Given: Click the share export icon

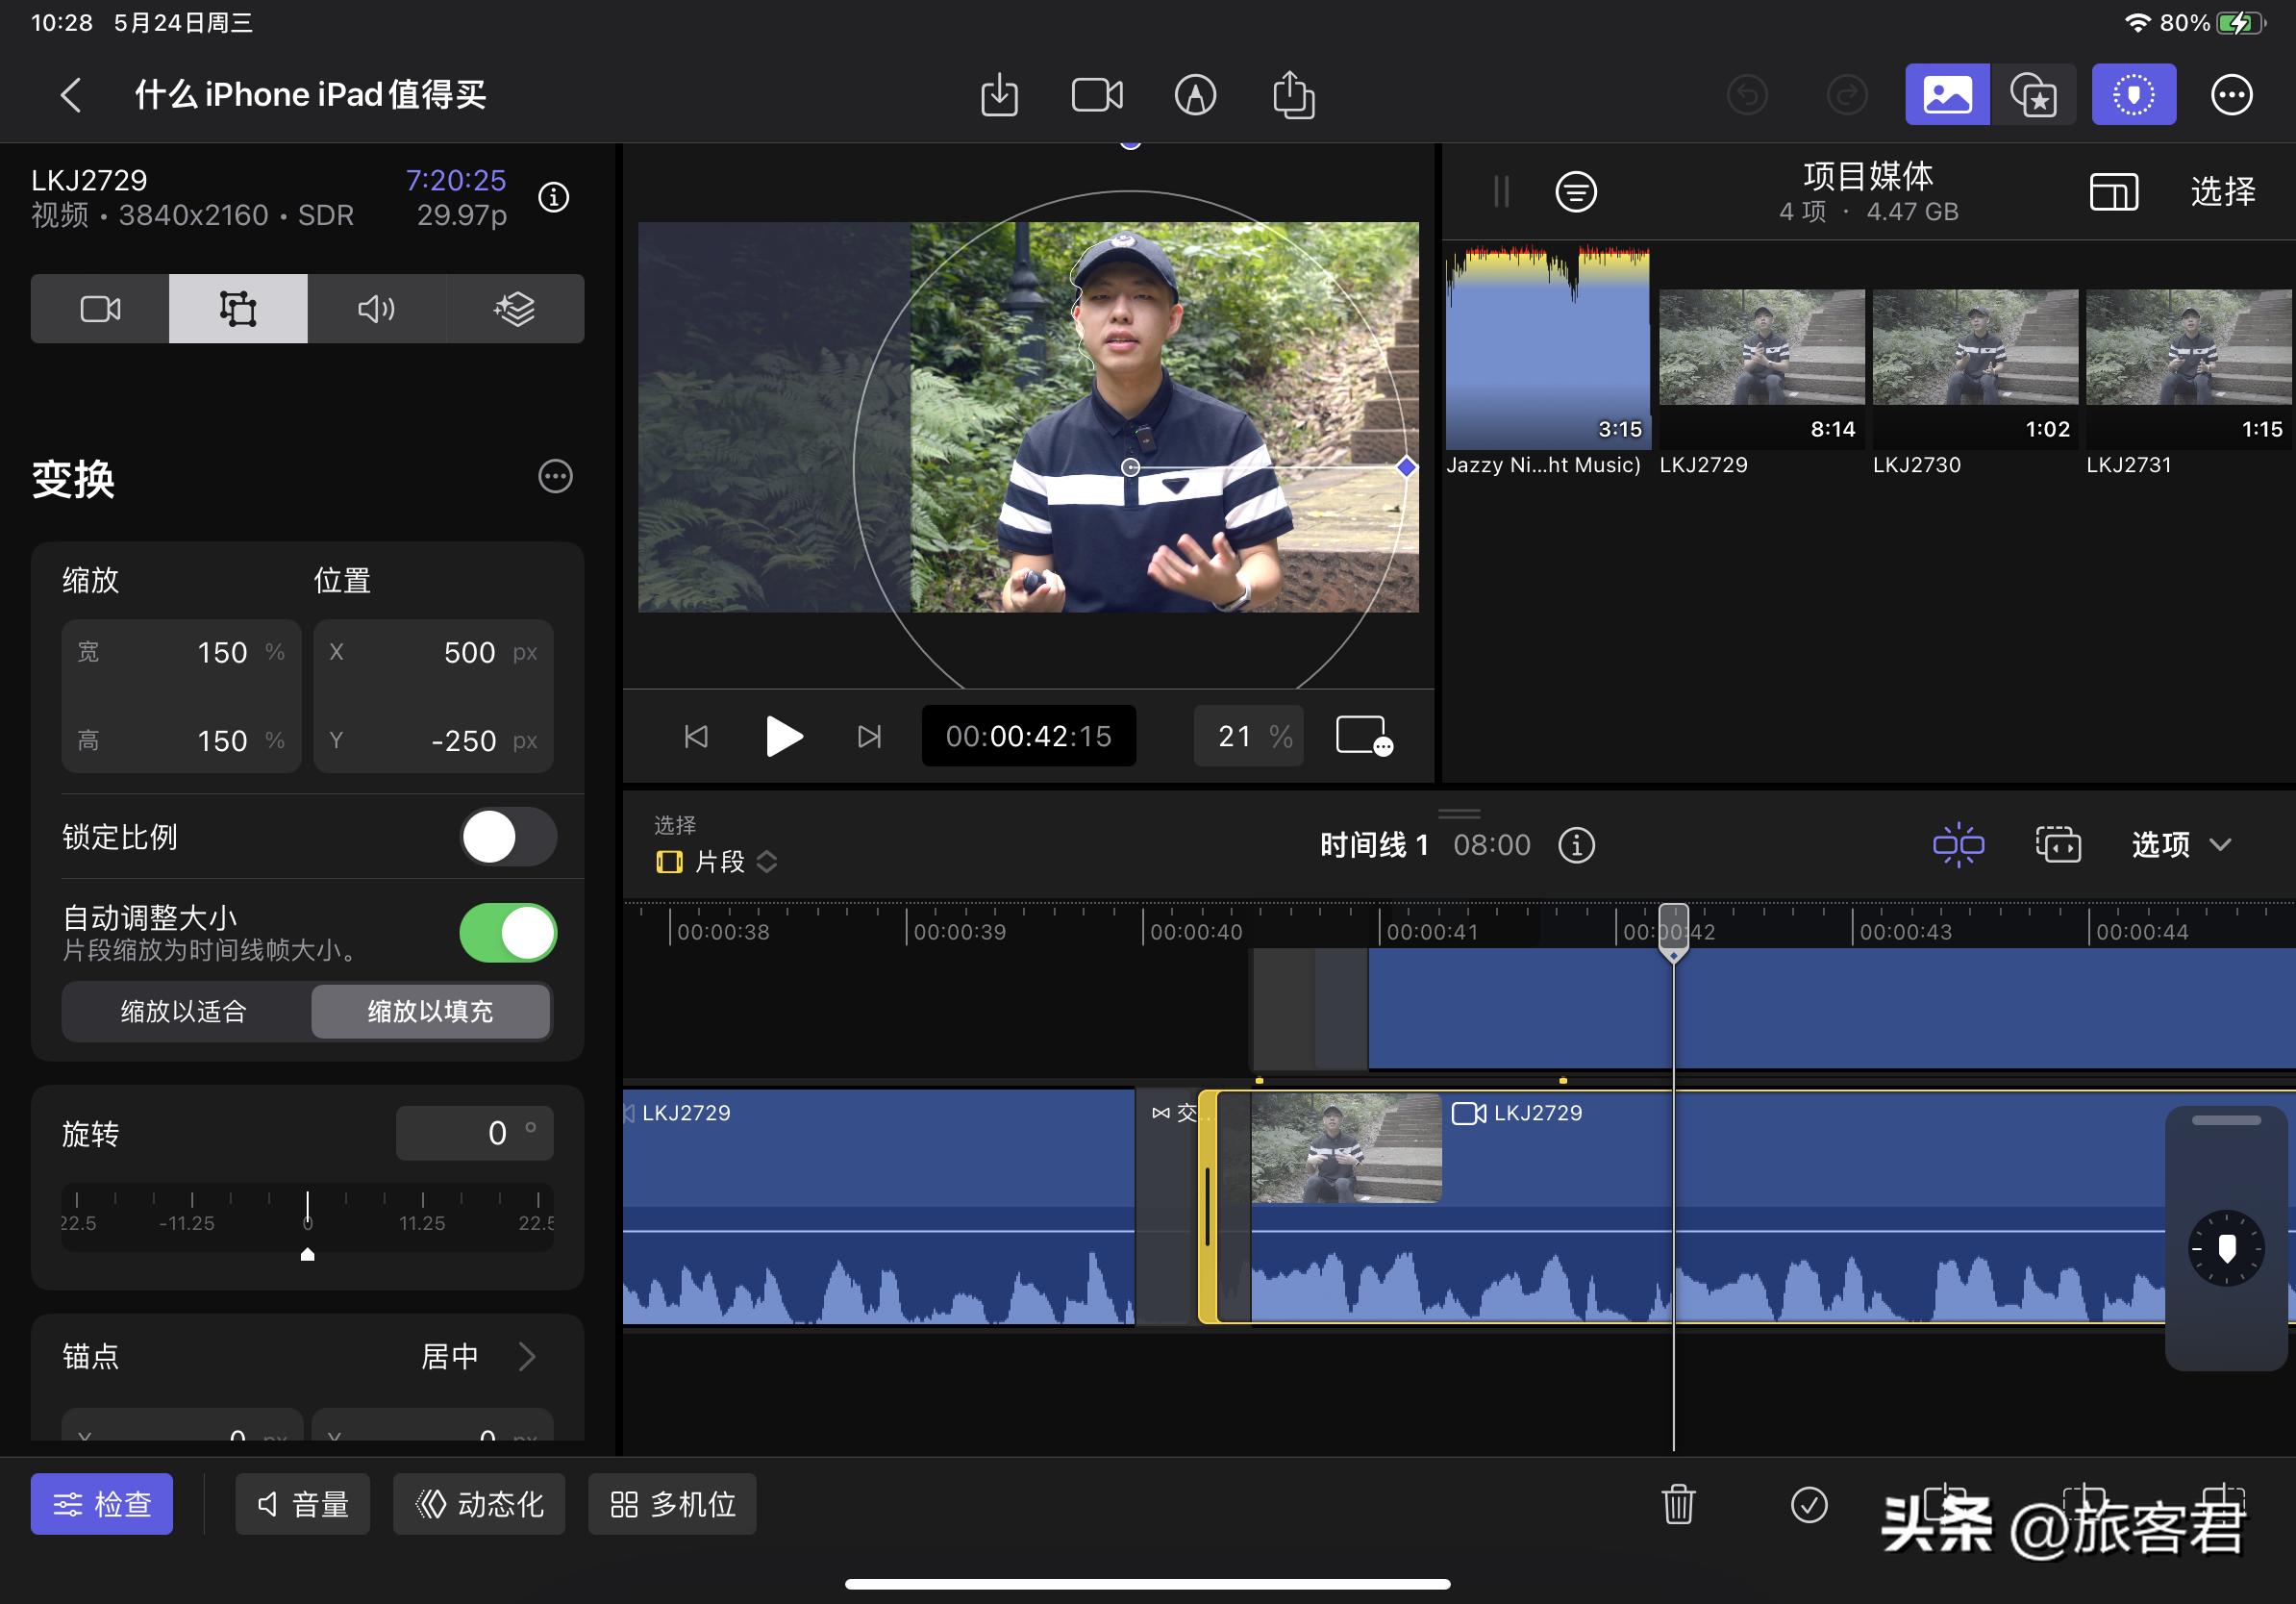Looking at the screenshot, I should pyautogui.click(x=1293, y=95).
